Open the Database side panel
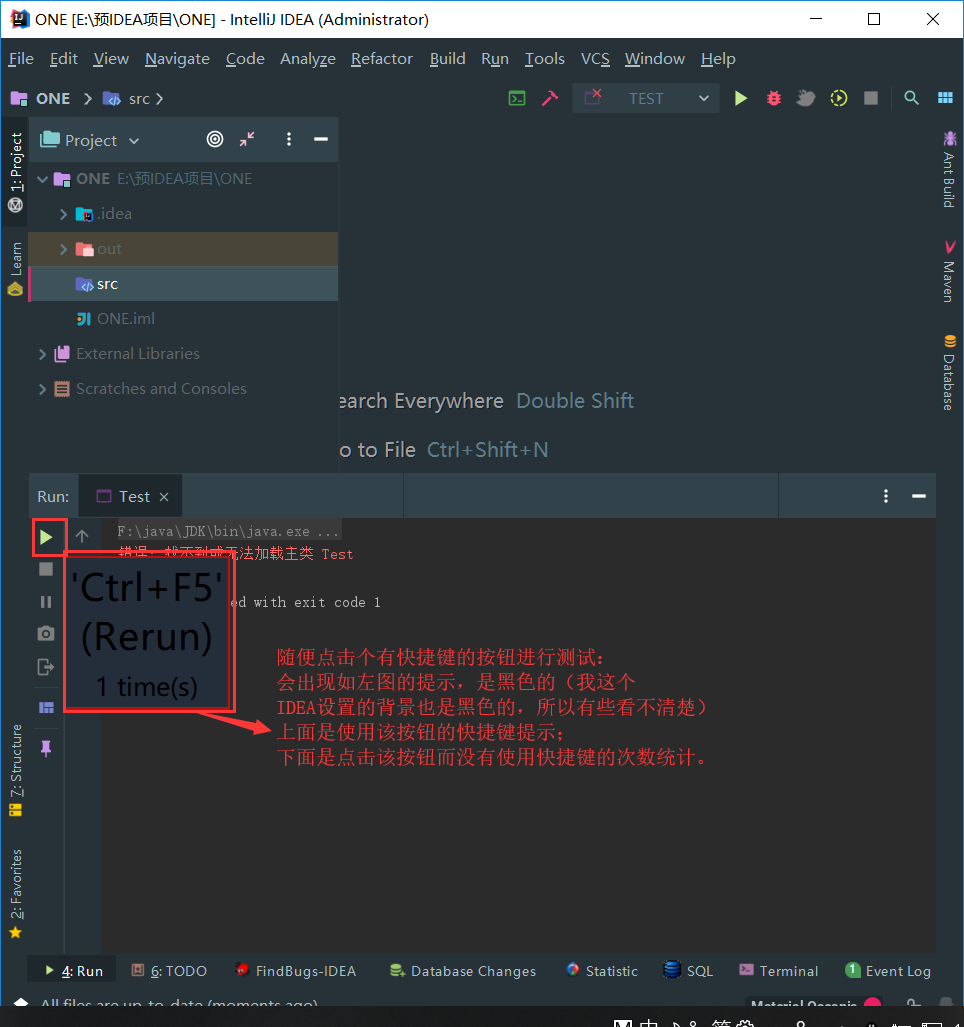 click(x=949, y=372)
